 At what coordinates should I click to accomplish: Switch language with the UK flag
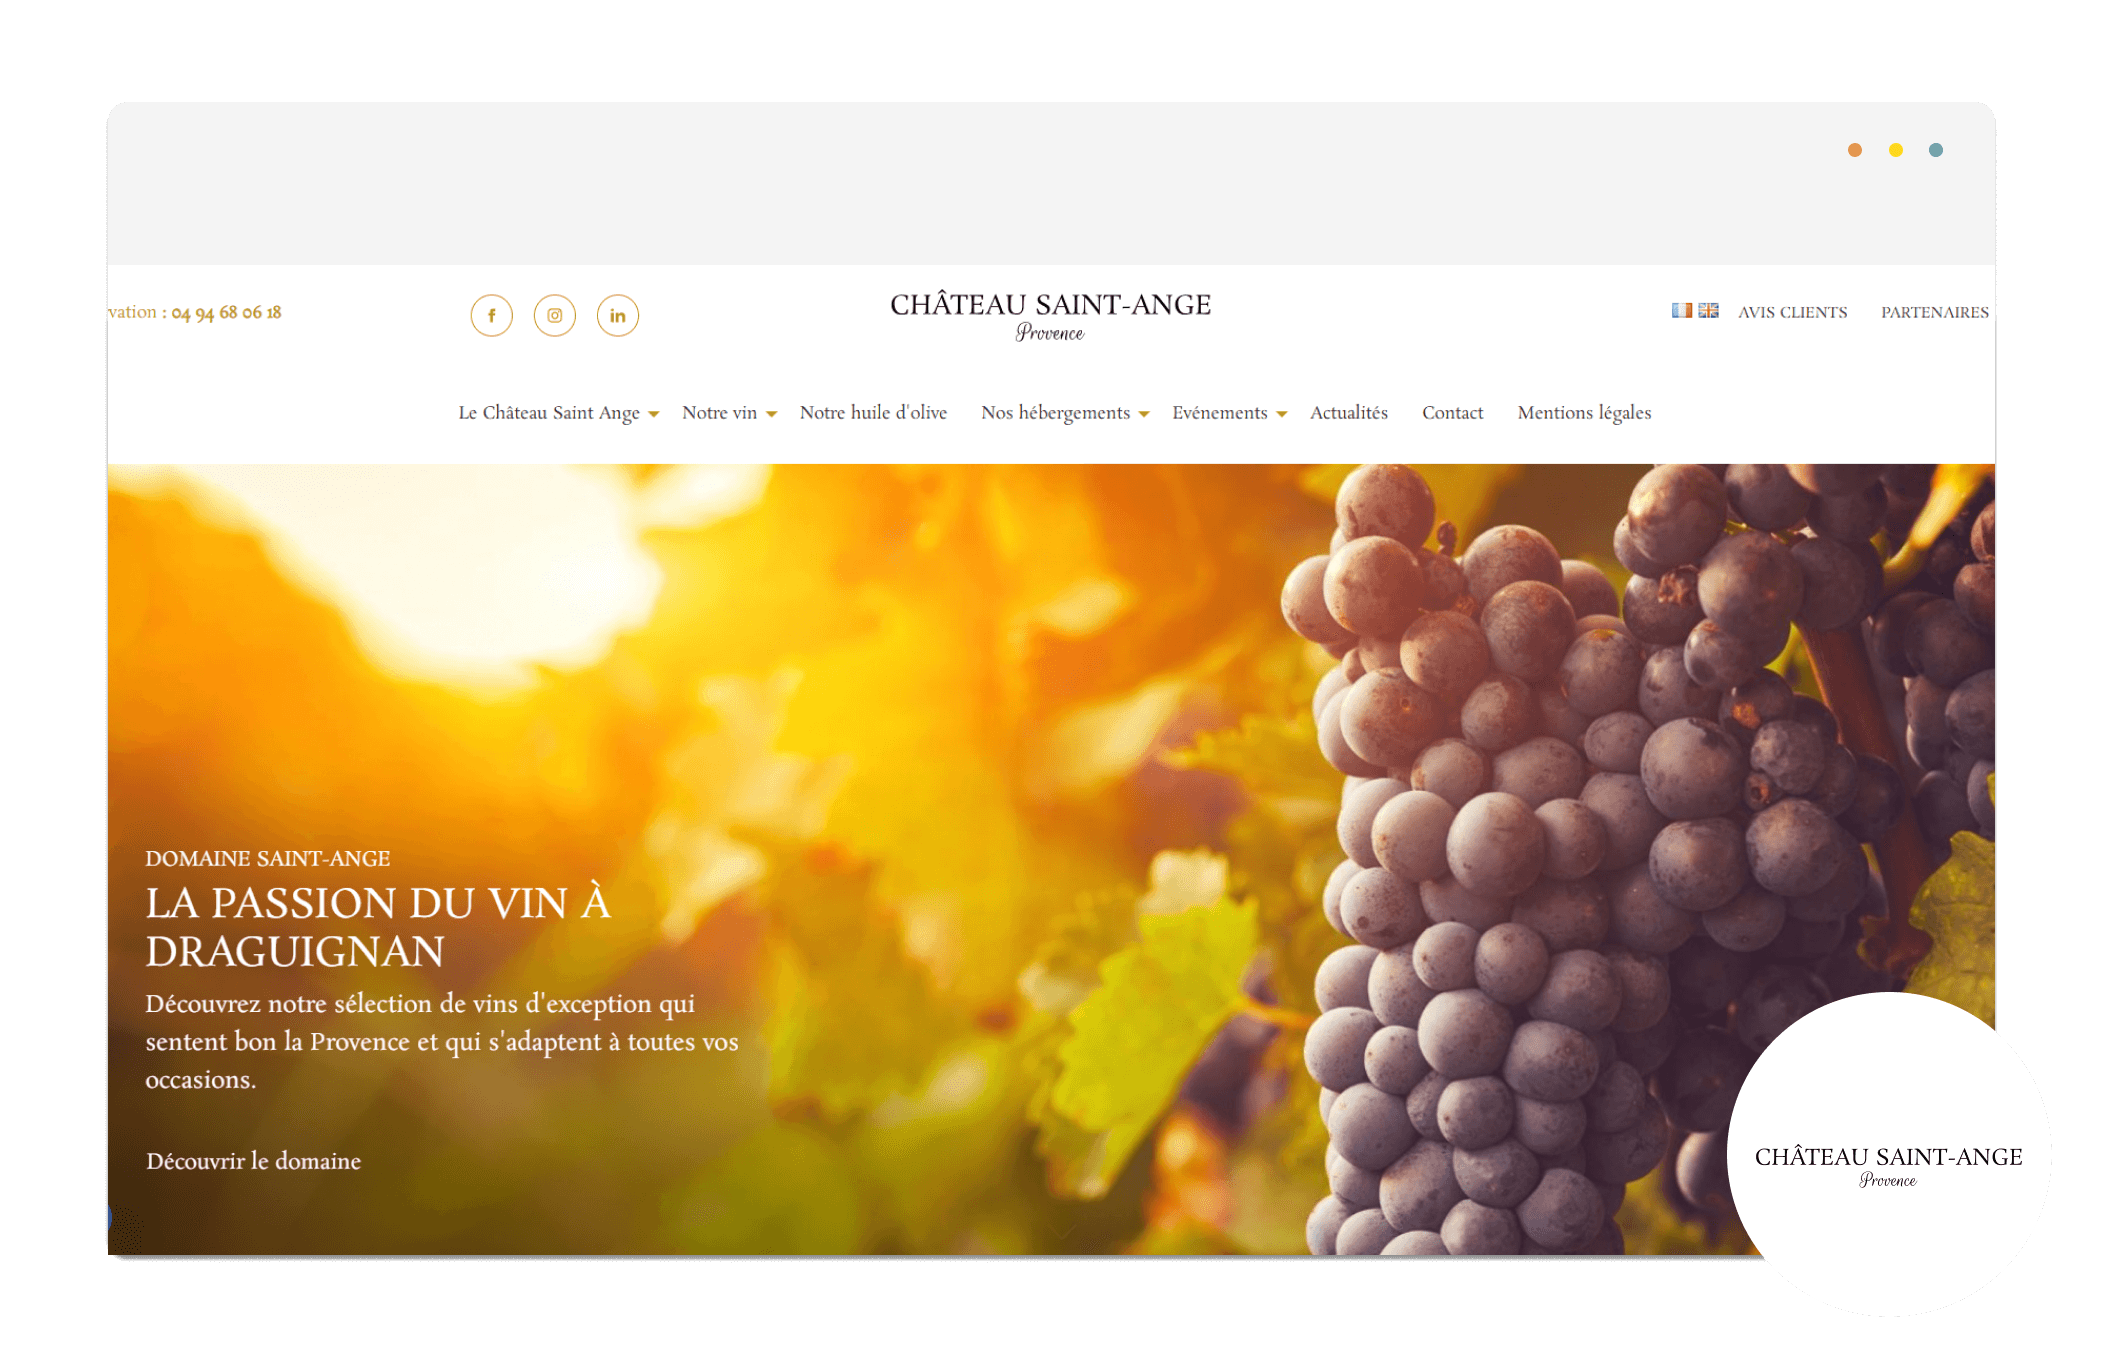point(1708,311)
